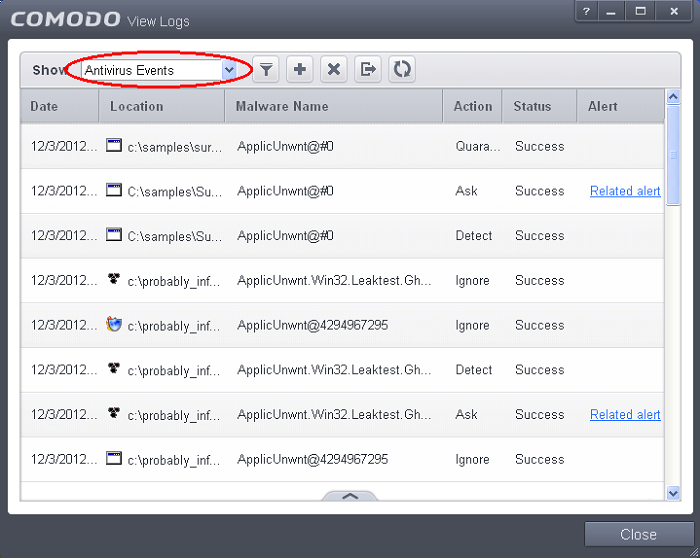
Task: Click the export logs arrow icon
Action: [368, 70]
